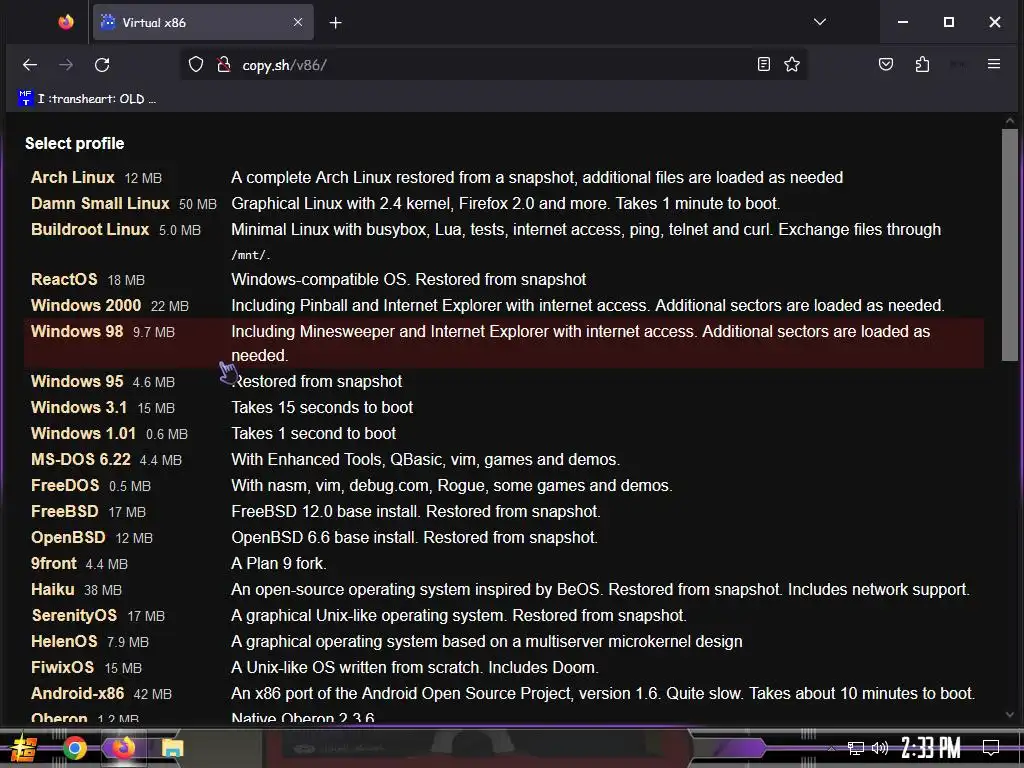Click 'Takes 1 second to boot' description
1024x768 pixels.
tap(313, 434)
